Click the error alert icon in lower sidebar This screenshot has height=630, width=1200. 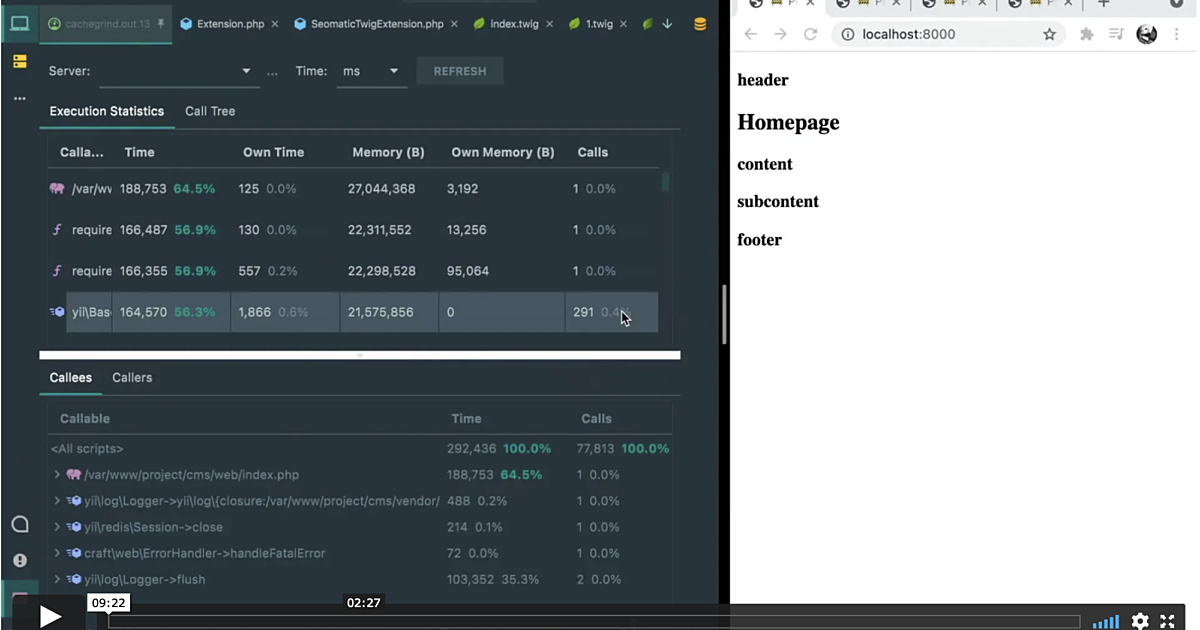[19, 560]
